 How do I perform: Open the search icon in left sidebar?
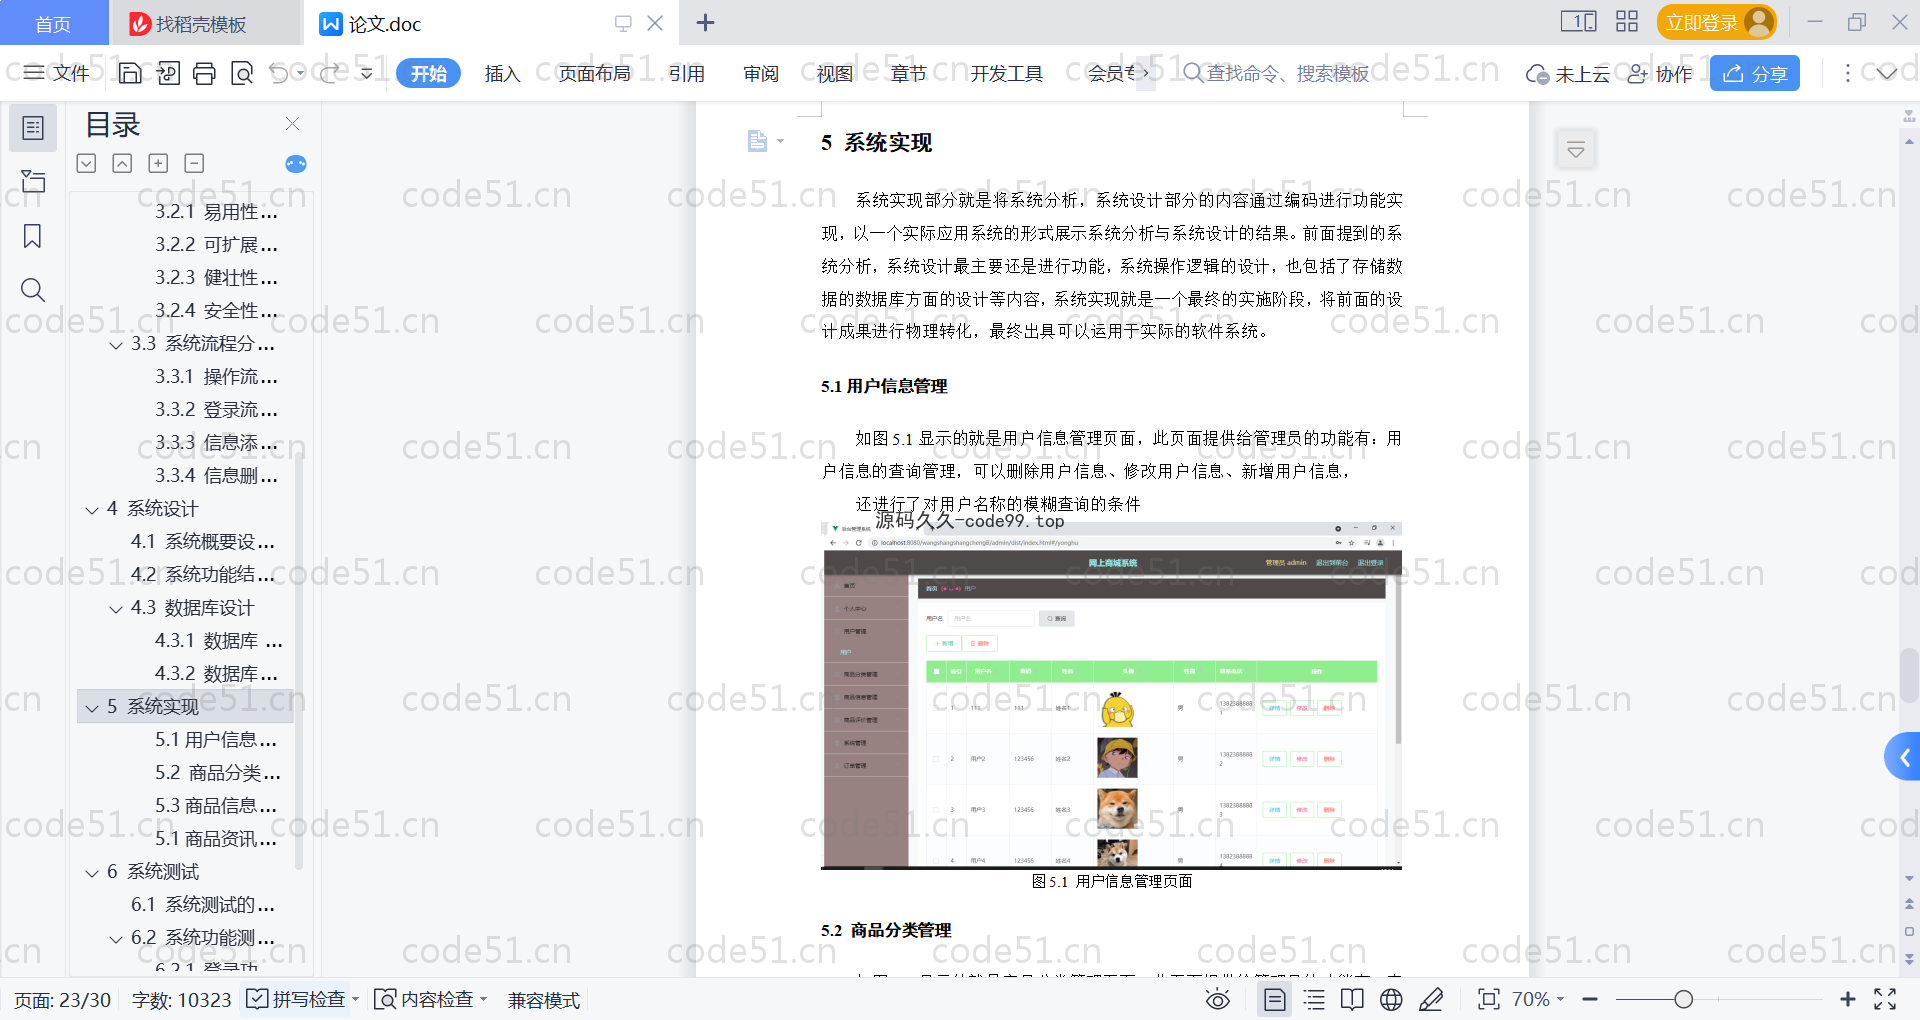(33, 290)
